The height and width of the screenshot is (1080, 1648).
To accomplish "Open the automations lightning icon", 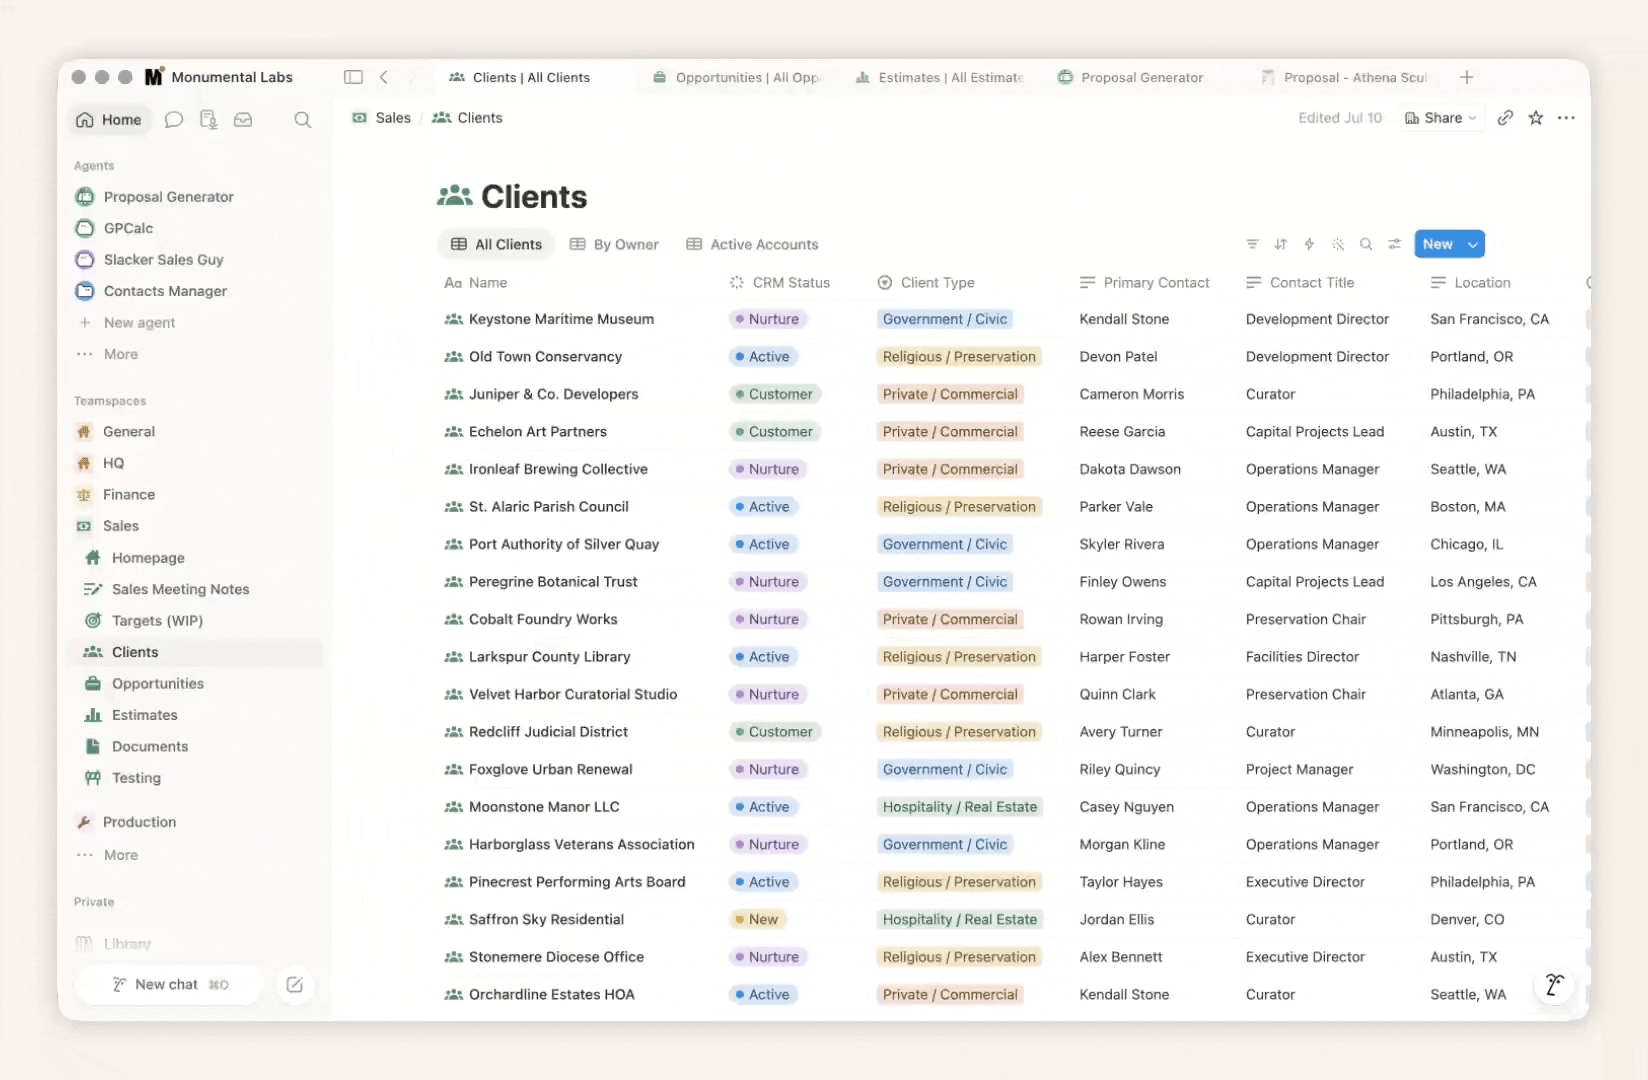I will point(1309,244).
